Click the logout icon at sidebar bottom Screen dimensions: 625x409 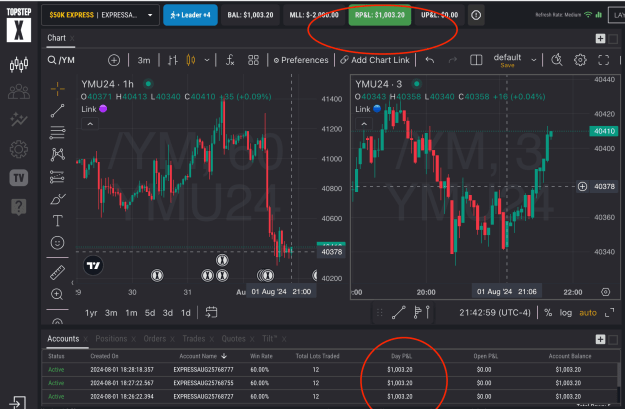17,402
